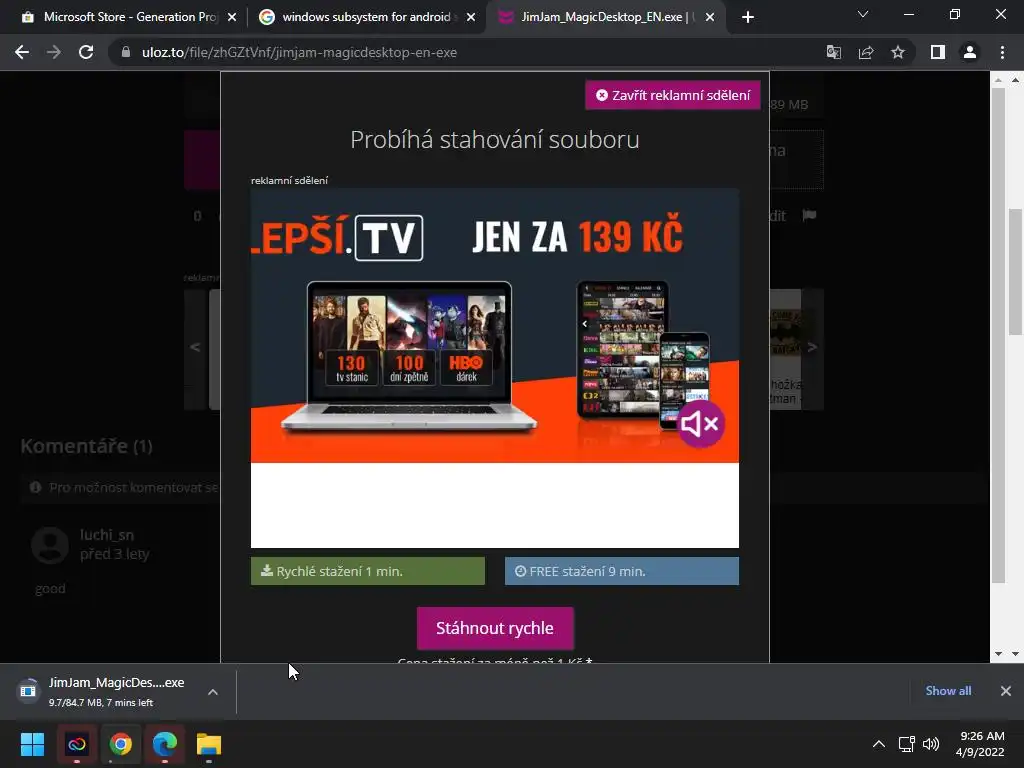
Task: Open Google Chrome from taskbar
Action: [x=121, y=744]
